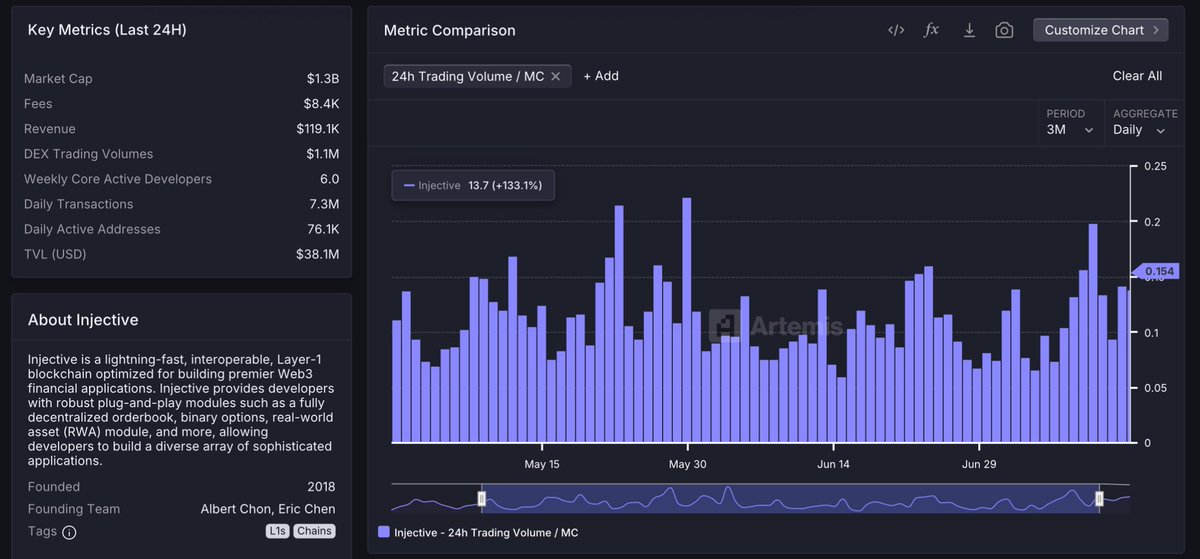Take a chart snapshot with camera icon
The image size is (1200, 559).
coord(1004,30)
